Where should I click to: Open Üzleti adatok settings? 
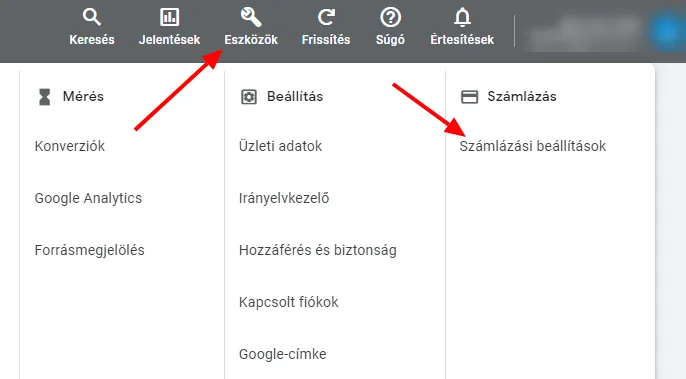tap(280, 146)
